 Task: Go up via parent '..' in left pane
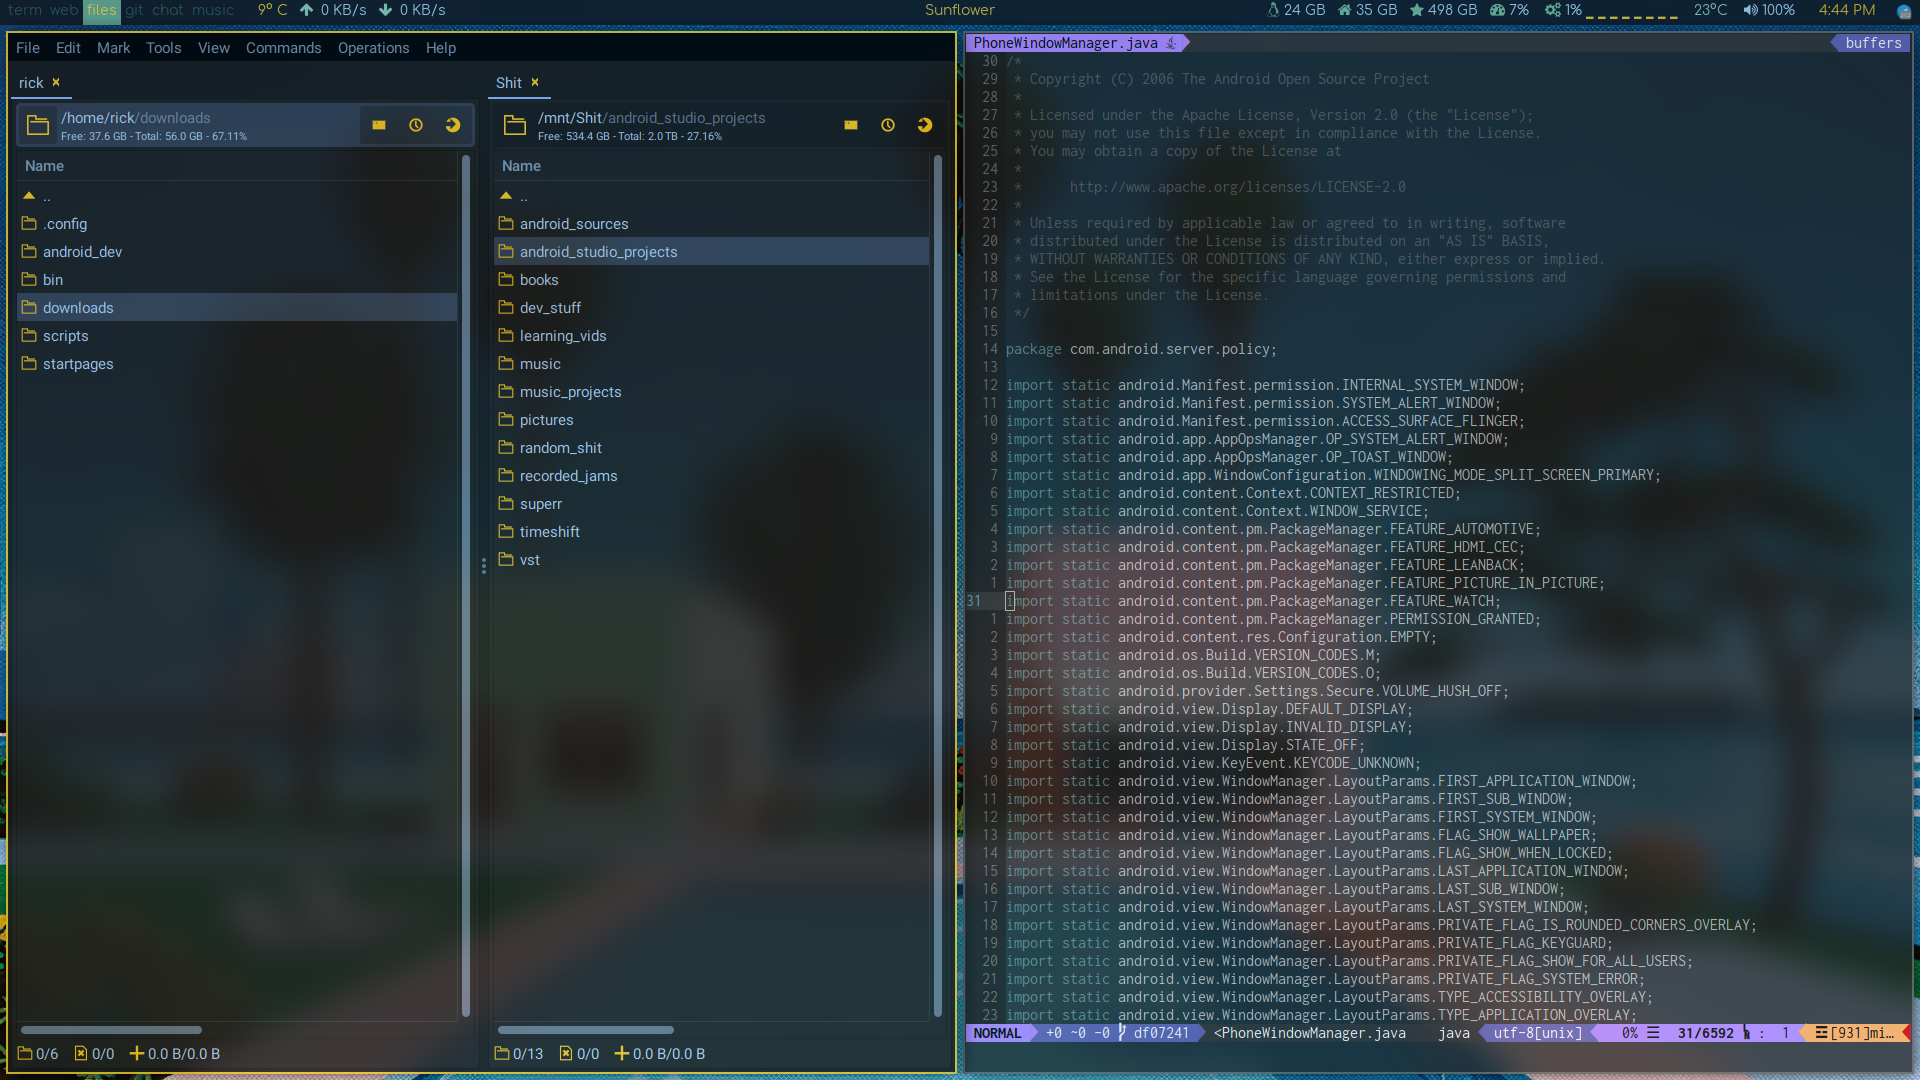click(x=237, y=196)
